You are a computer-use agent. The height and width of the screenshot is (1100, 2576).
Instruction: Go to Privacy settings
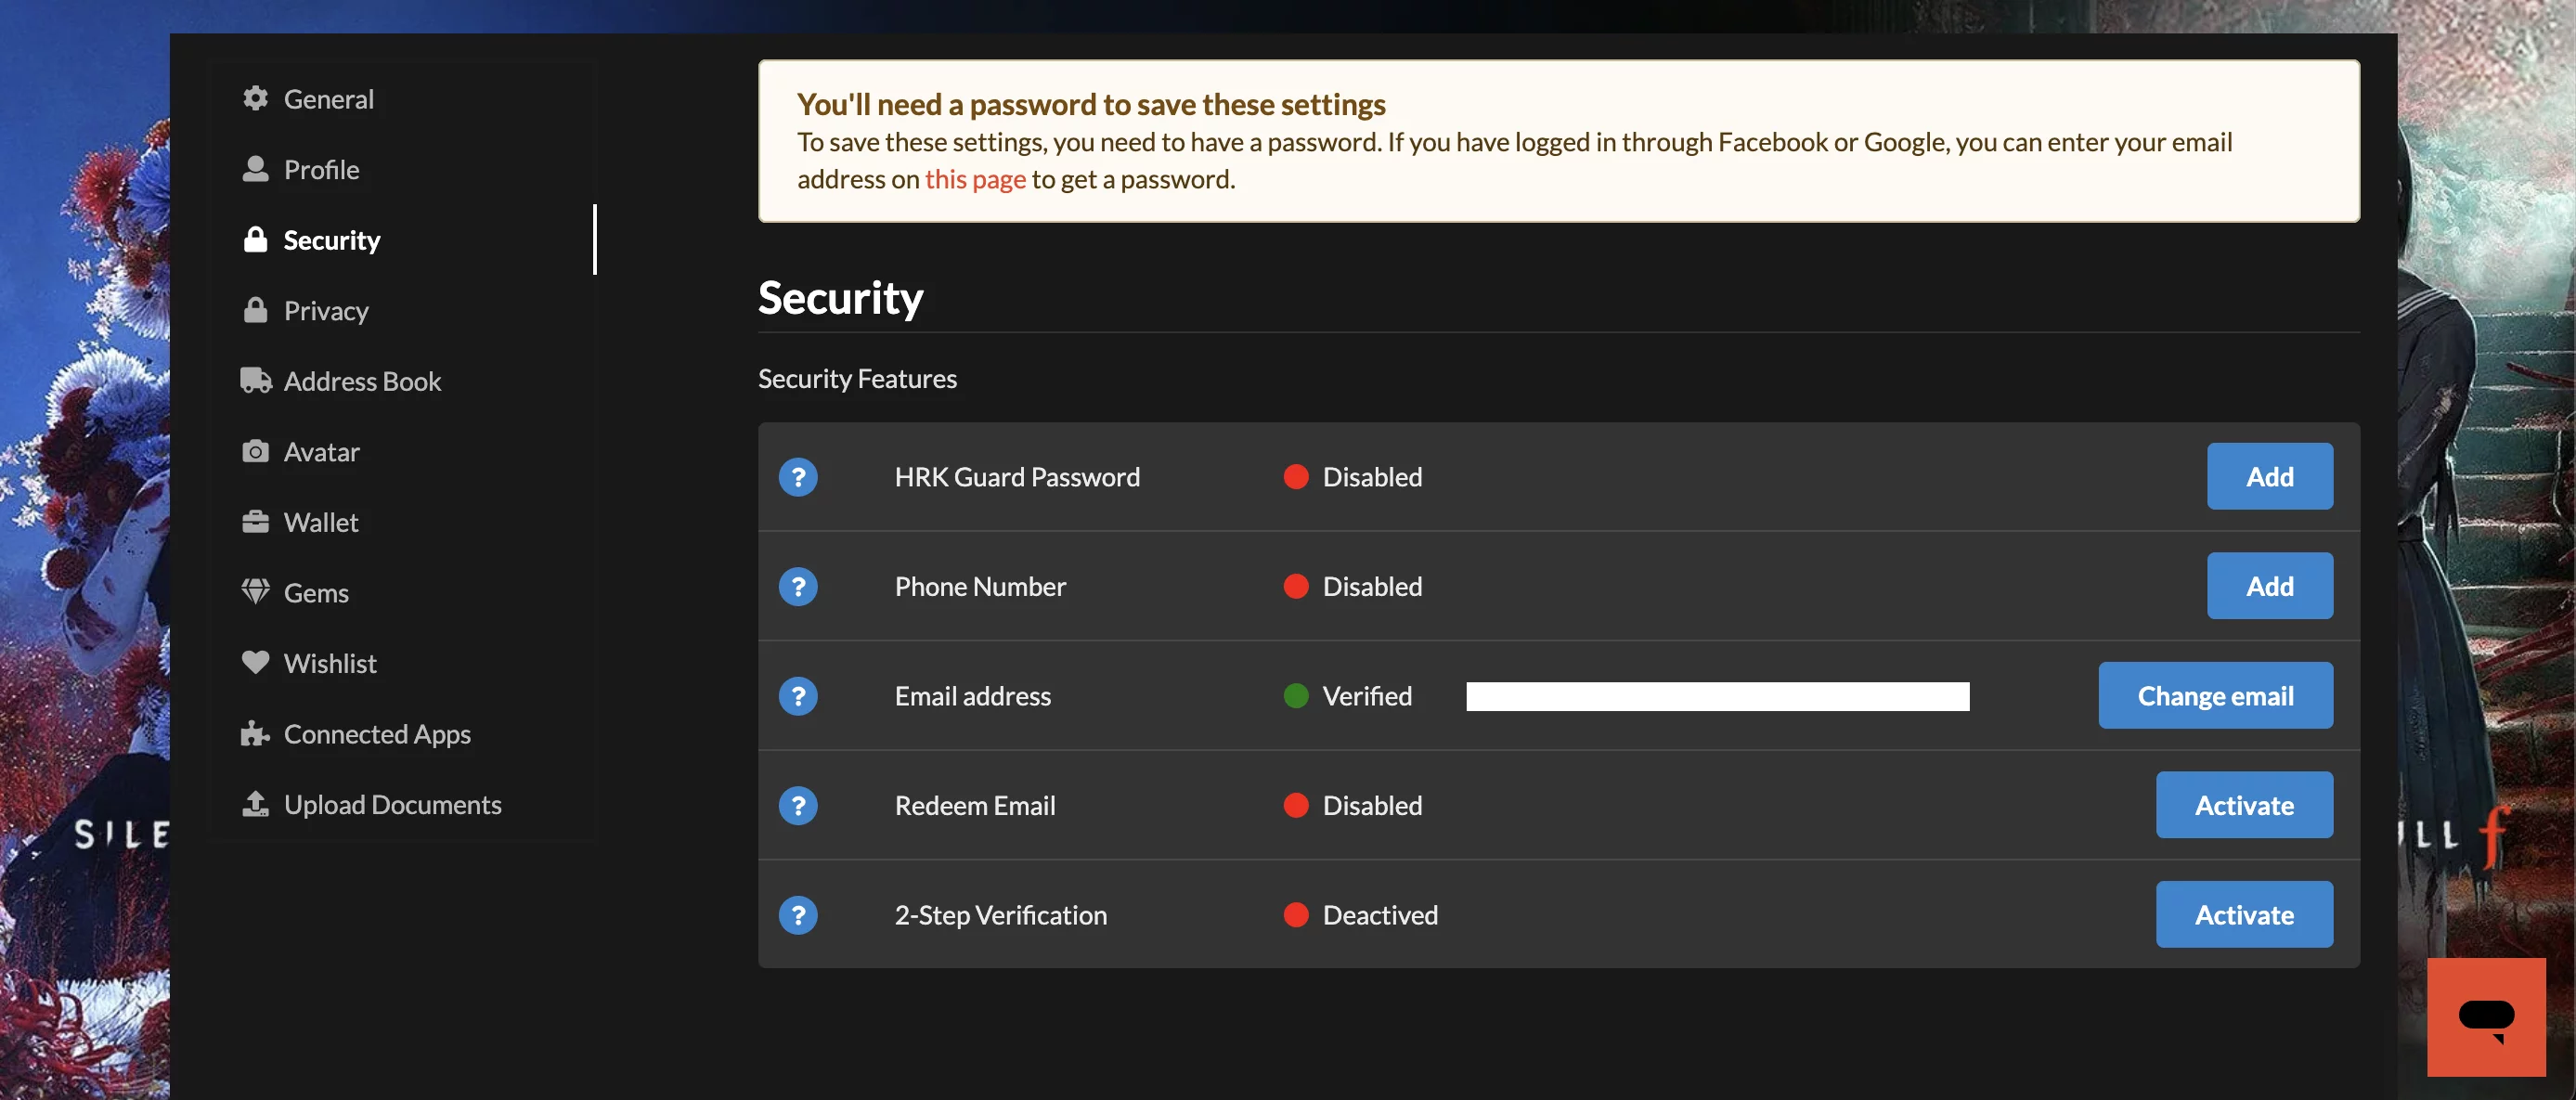[x=325, y=310]
